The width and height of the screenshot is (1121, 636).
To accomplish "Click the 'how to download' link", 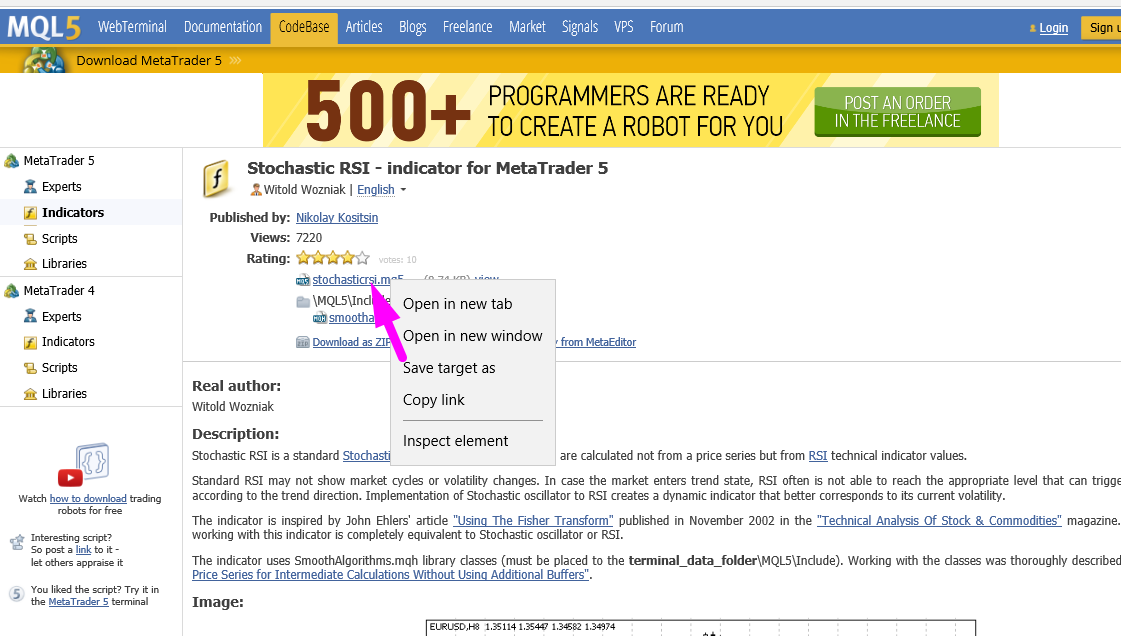I will coord(88,499).
